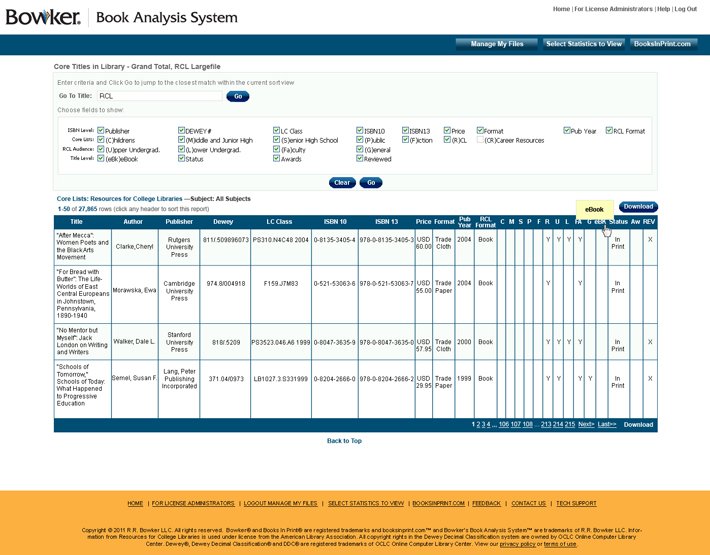Open CONTACT US footer link
Viewport: 710px width, 555px height.
click(x=528, y=503)
